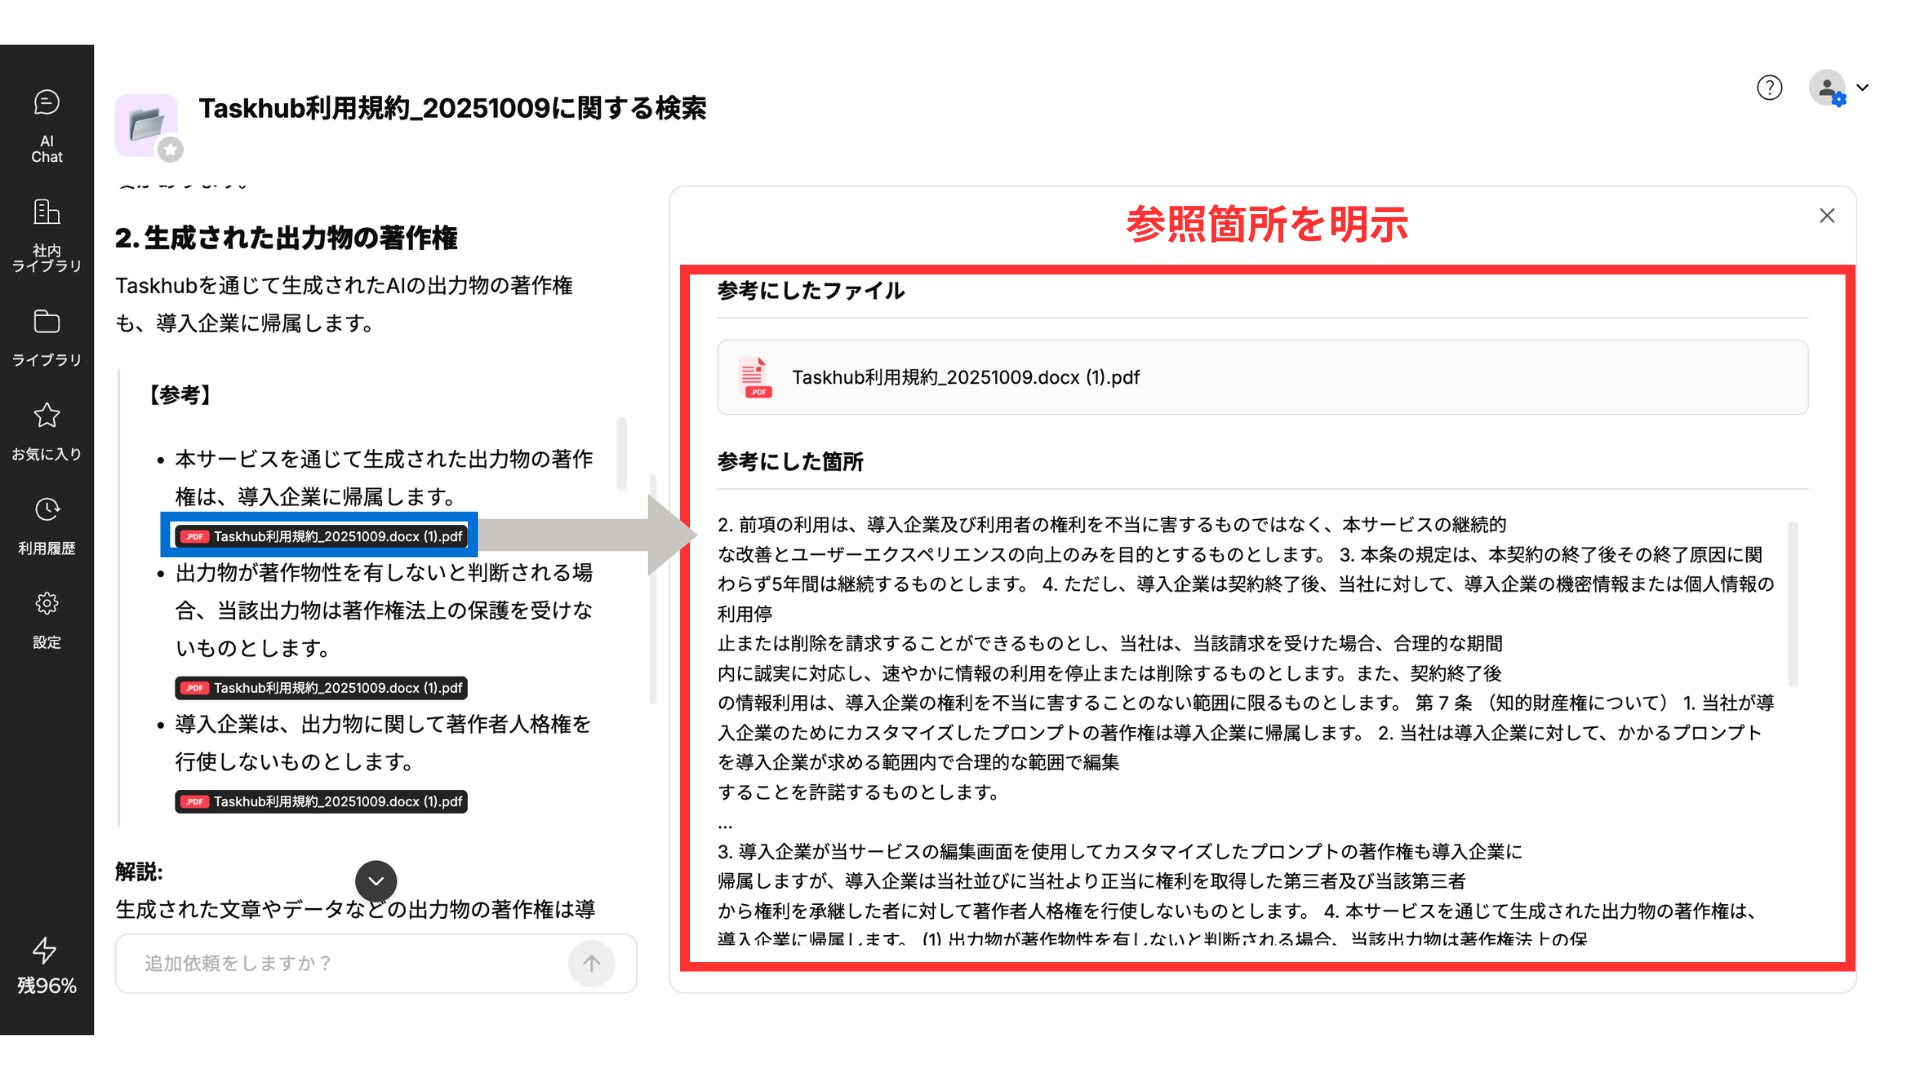Viewport: 1920px width, 1080px height.
Task: Close the reference panel with X
Action: (1826, 216)
